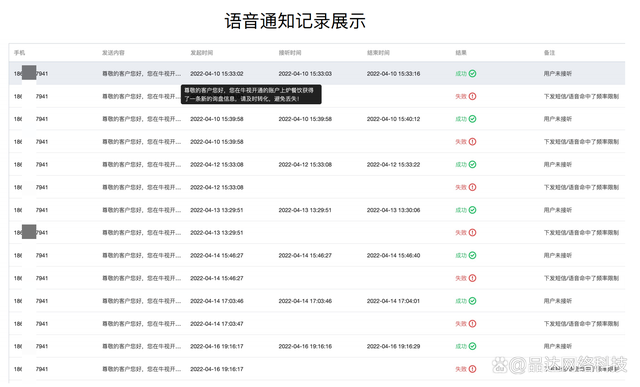The image size is (640, 387).
Task: Click the 手机 column header
Action: coord(20,53)
